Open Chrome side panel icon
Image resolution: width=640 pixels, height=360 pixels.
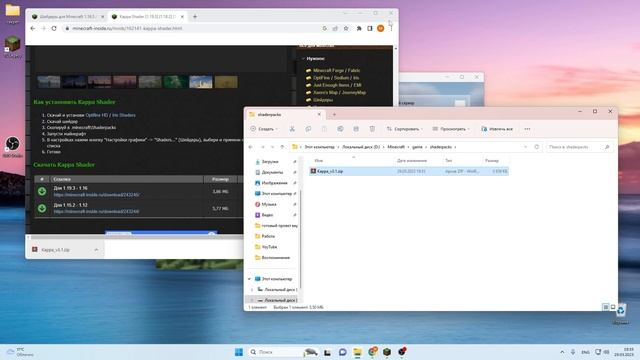click(x=370, y=29)
